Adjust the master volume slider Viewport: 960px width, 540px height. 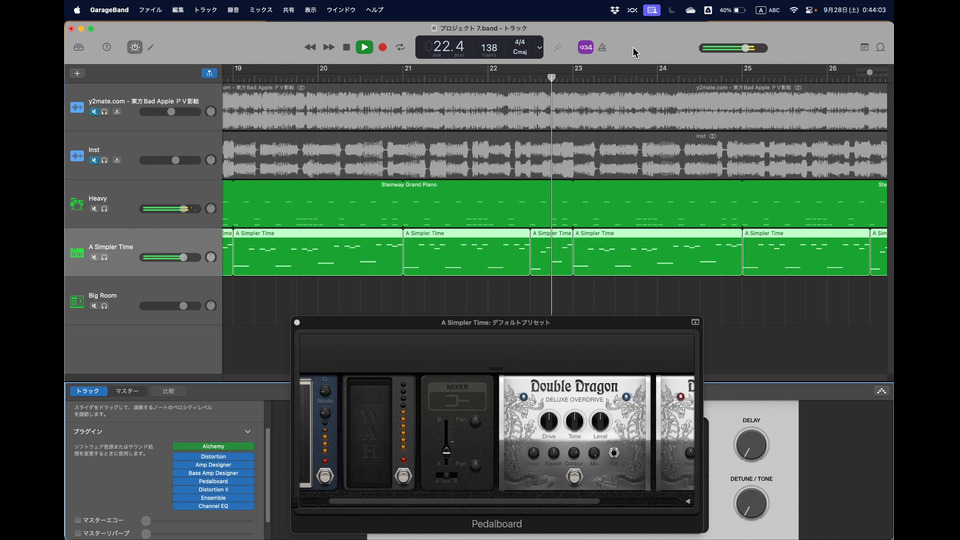[x=733, y=48]
